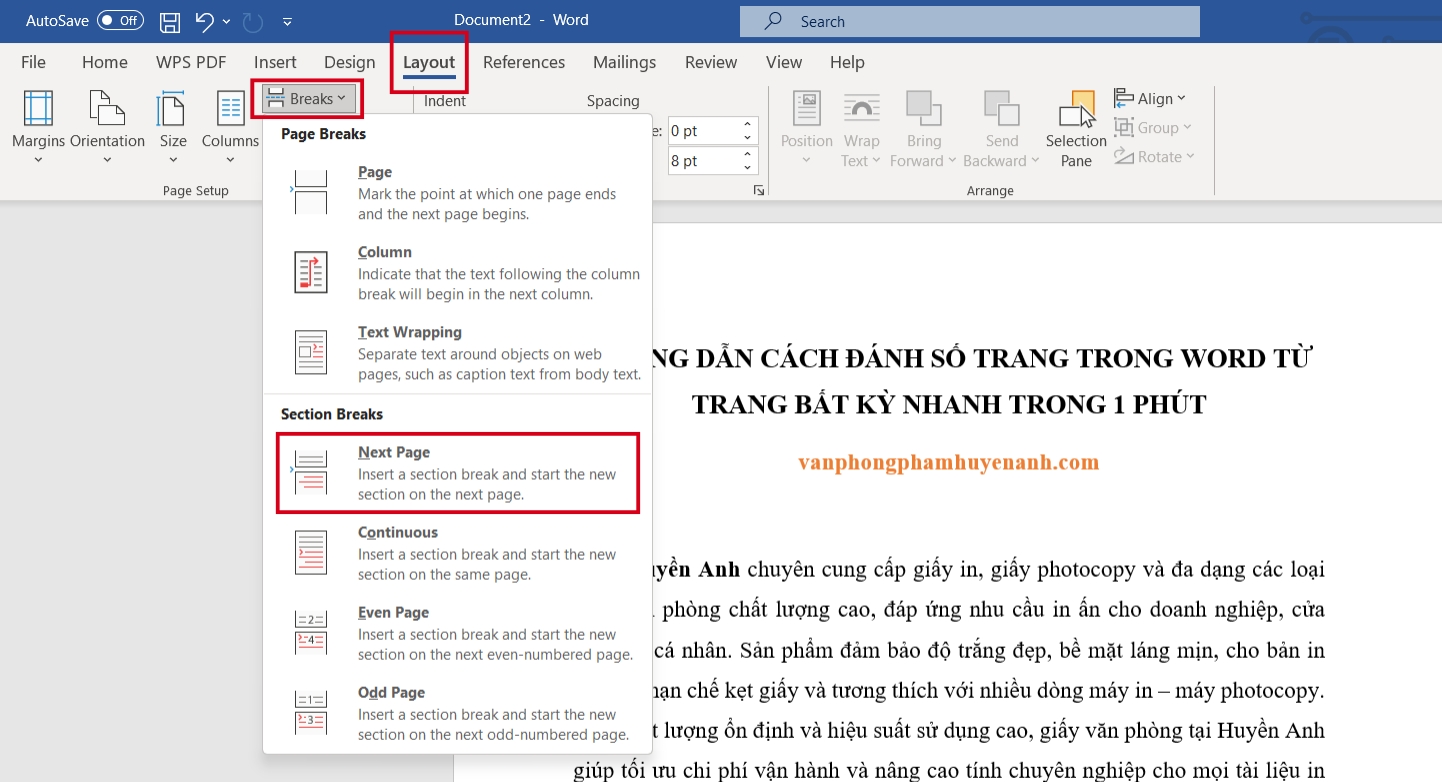
Task: Switch to the View tab
Action: point(784,62)
